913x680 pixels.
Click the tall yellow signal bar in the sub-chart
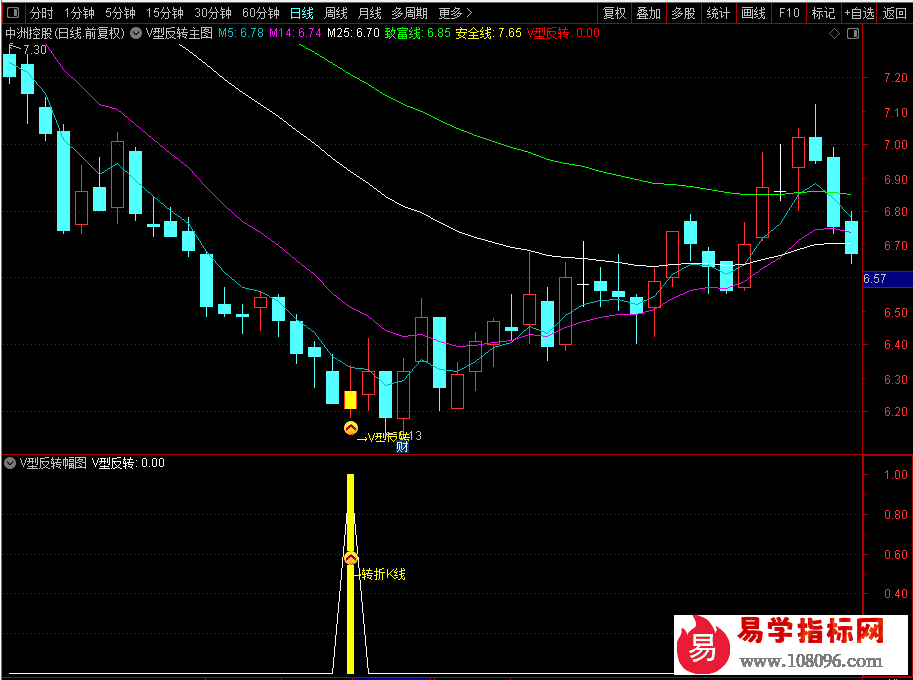pyautogui.click(x=351, y=573)
